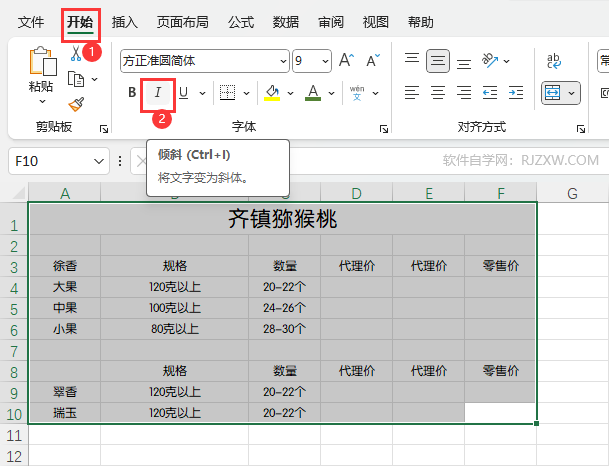The width and height of the screenshot is (609, 466).
Task: Decrease indent icon
Action: point(490,92)
